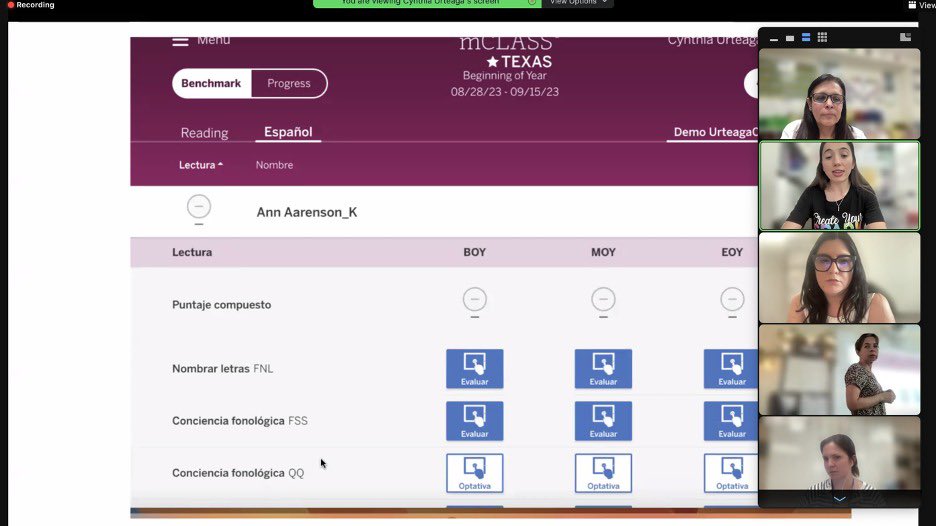Click the Nombrar letras FNL label
The height and width of the screenshot is (526, 936).
pos(223,368)
